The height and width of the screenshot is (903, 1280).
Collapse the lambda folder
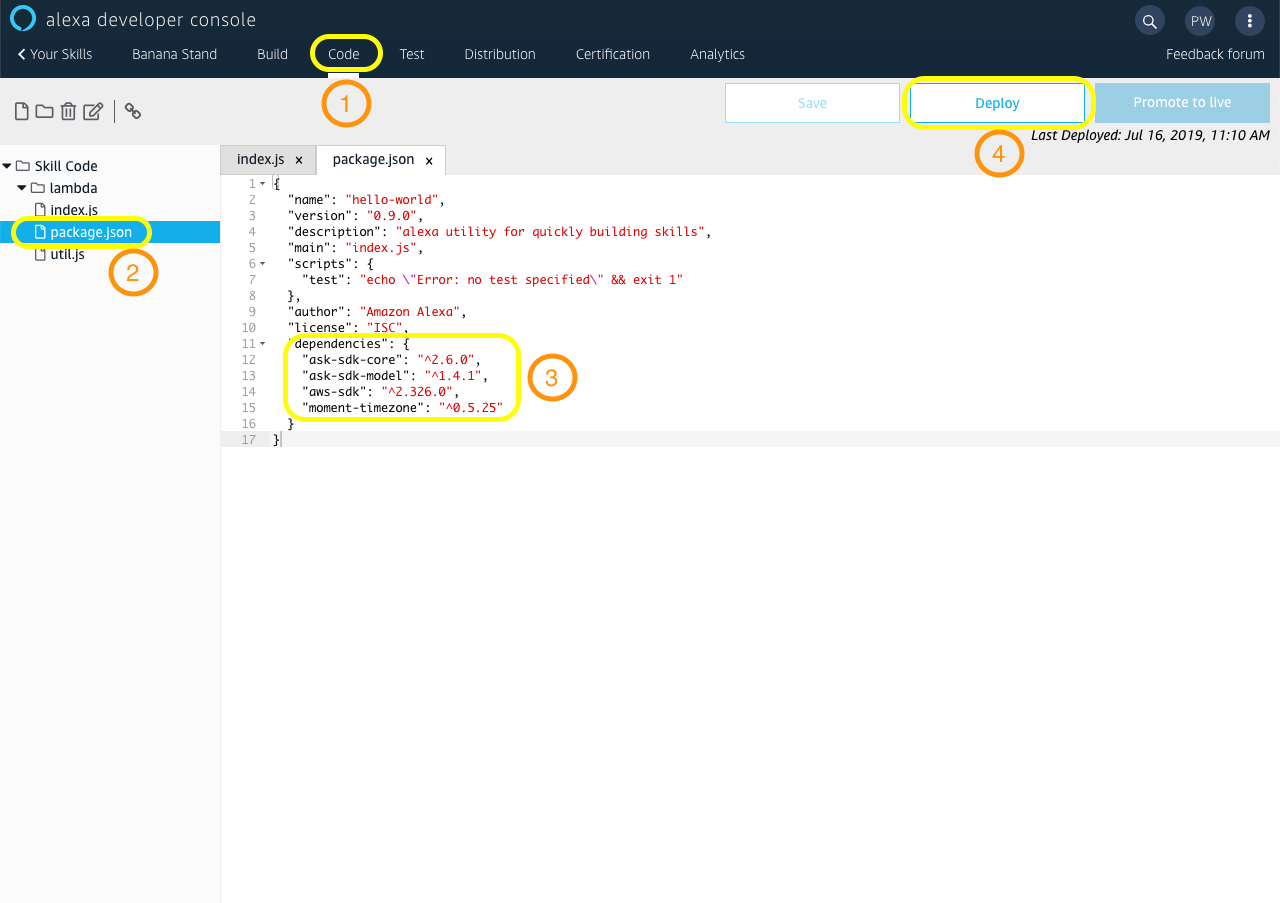click(x=20, y=187)
